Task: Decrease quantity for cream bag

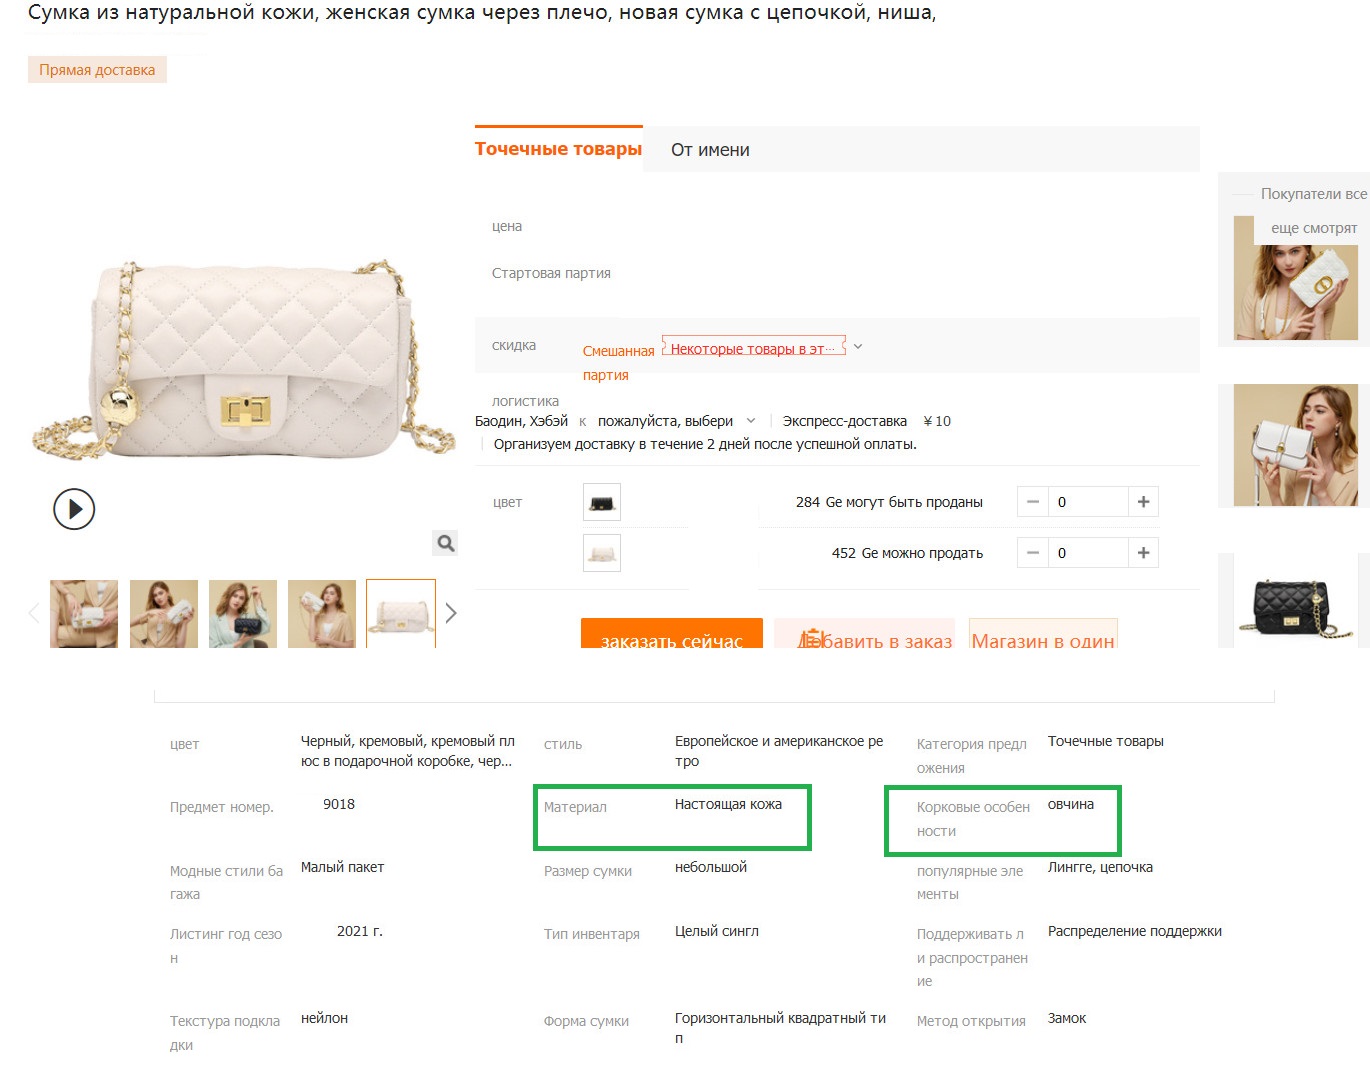Action: 1033,553
